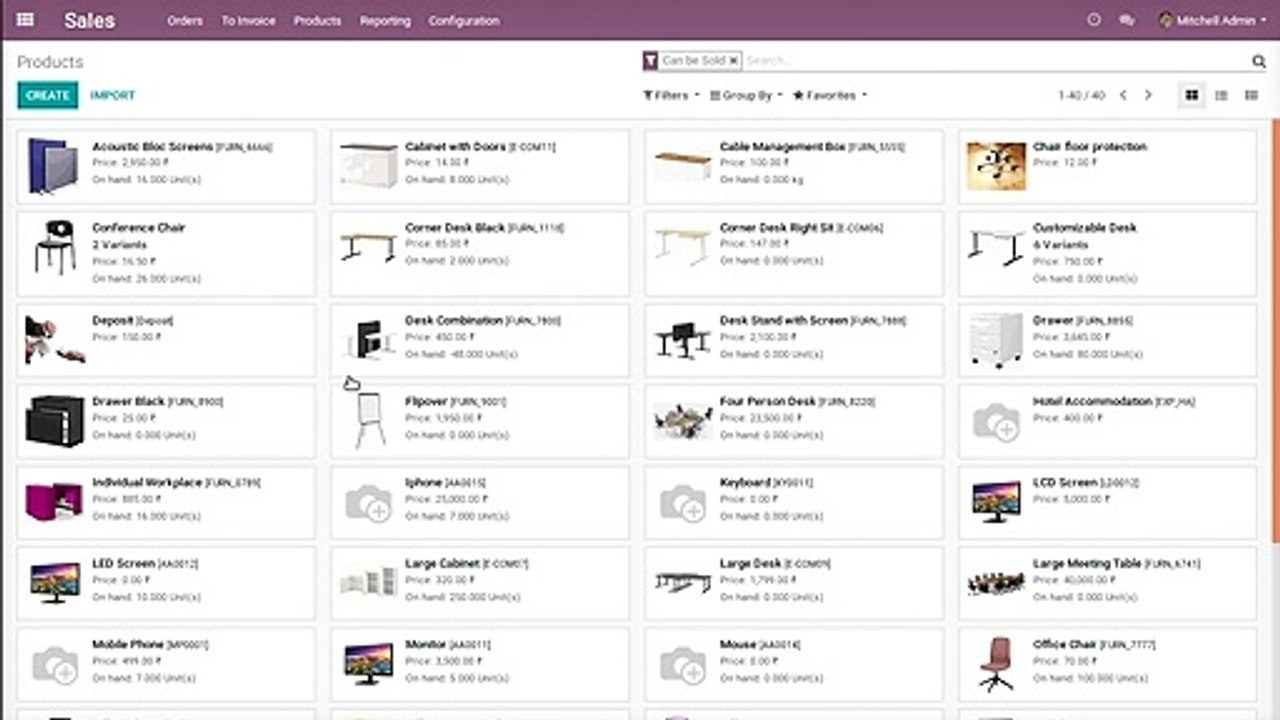Open the Cabinet with Doors product image

(x=368, y=166)
